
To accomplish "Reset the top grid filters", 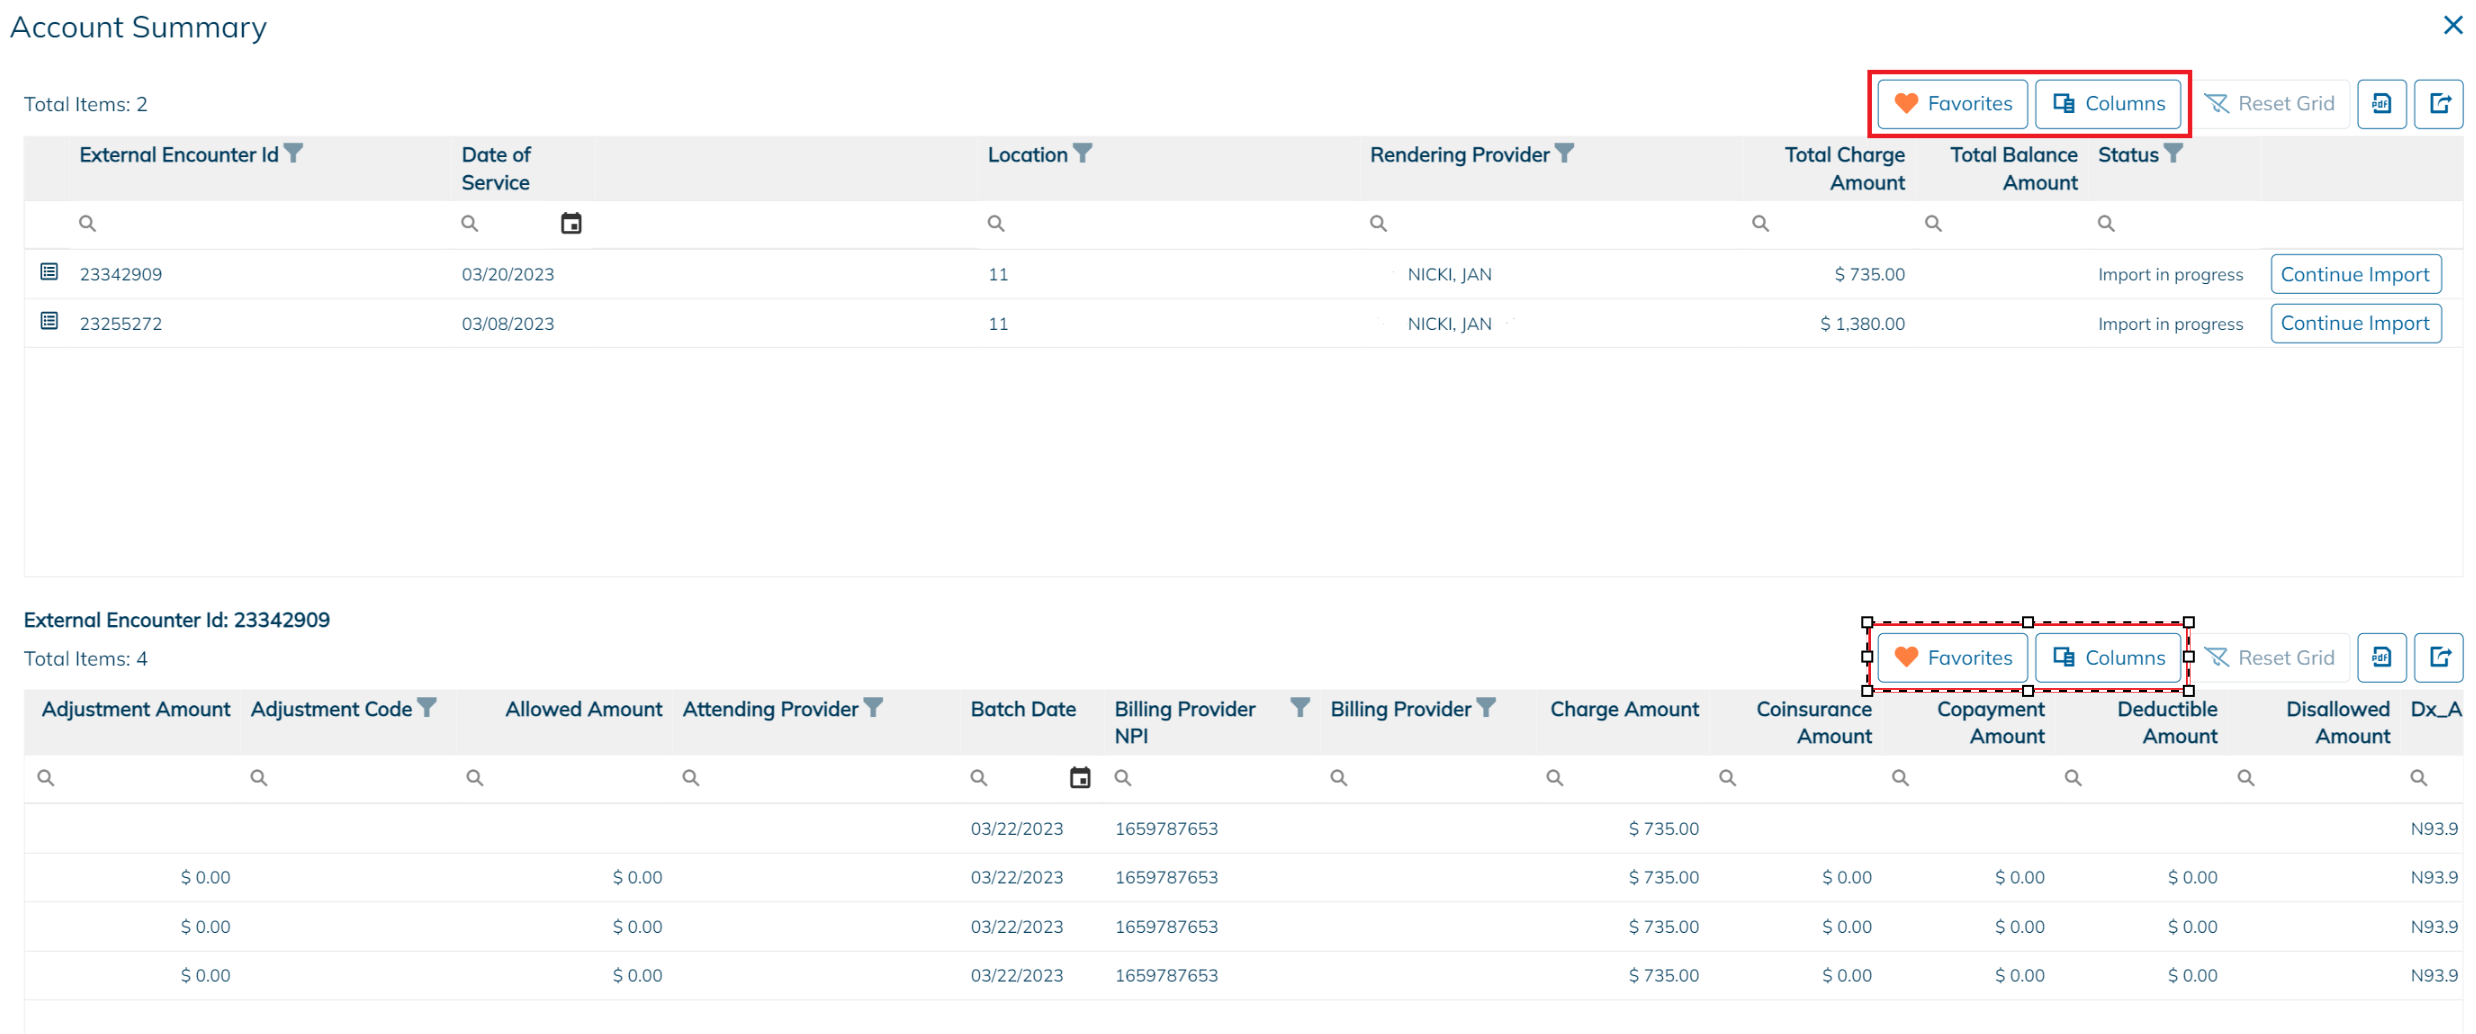I will coord(2270,104).
